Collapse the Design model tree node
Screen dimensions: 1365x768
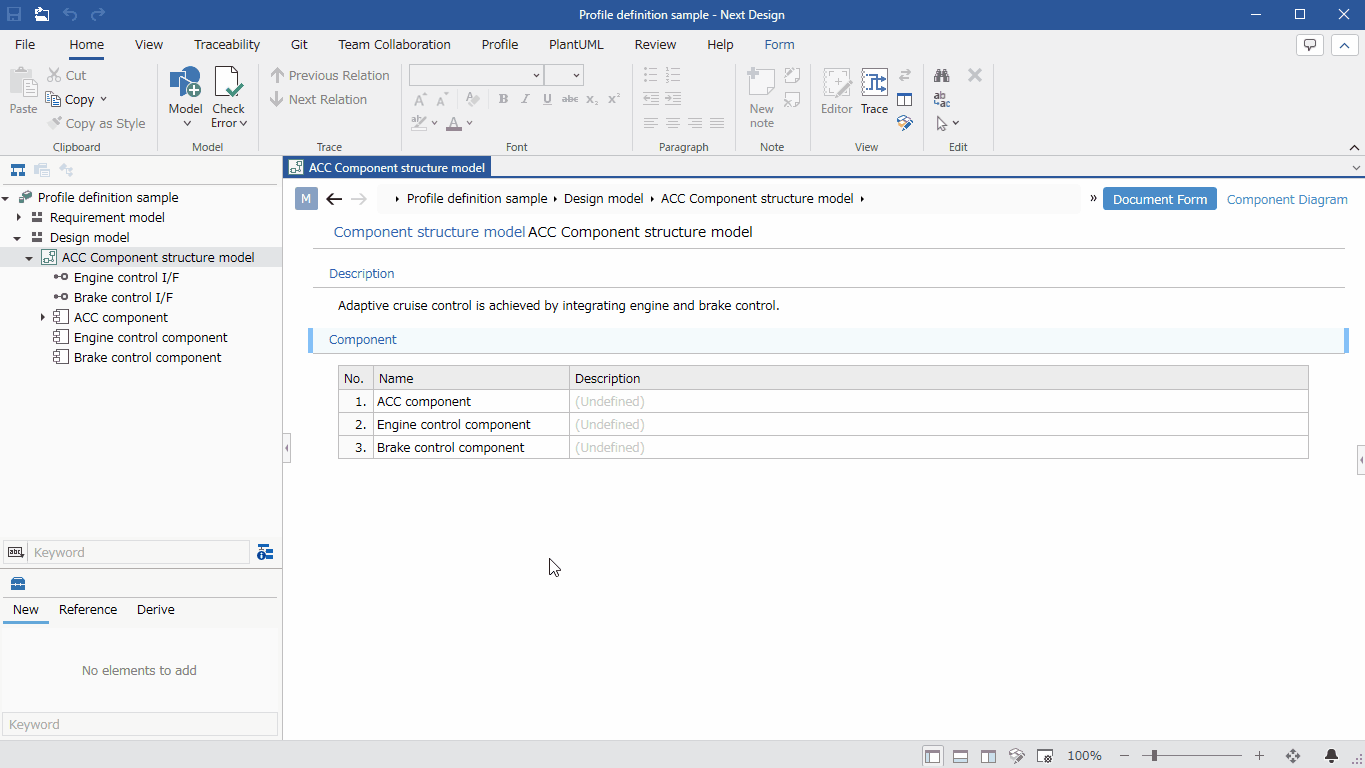pyautogui.click(x=18, y=237)
